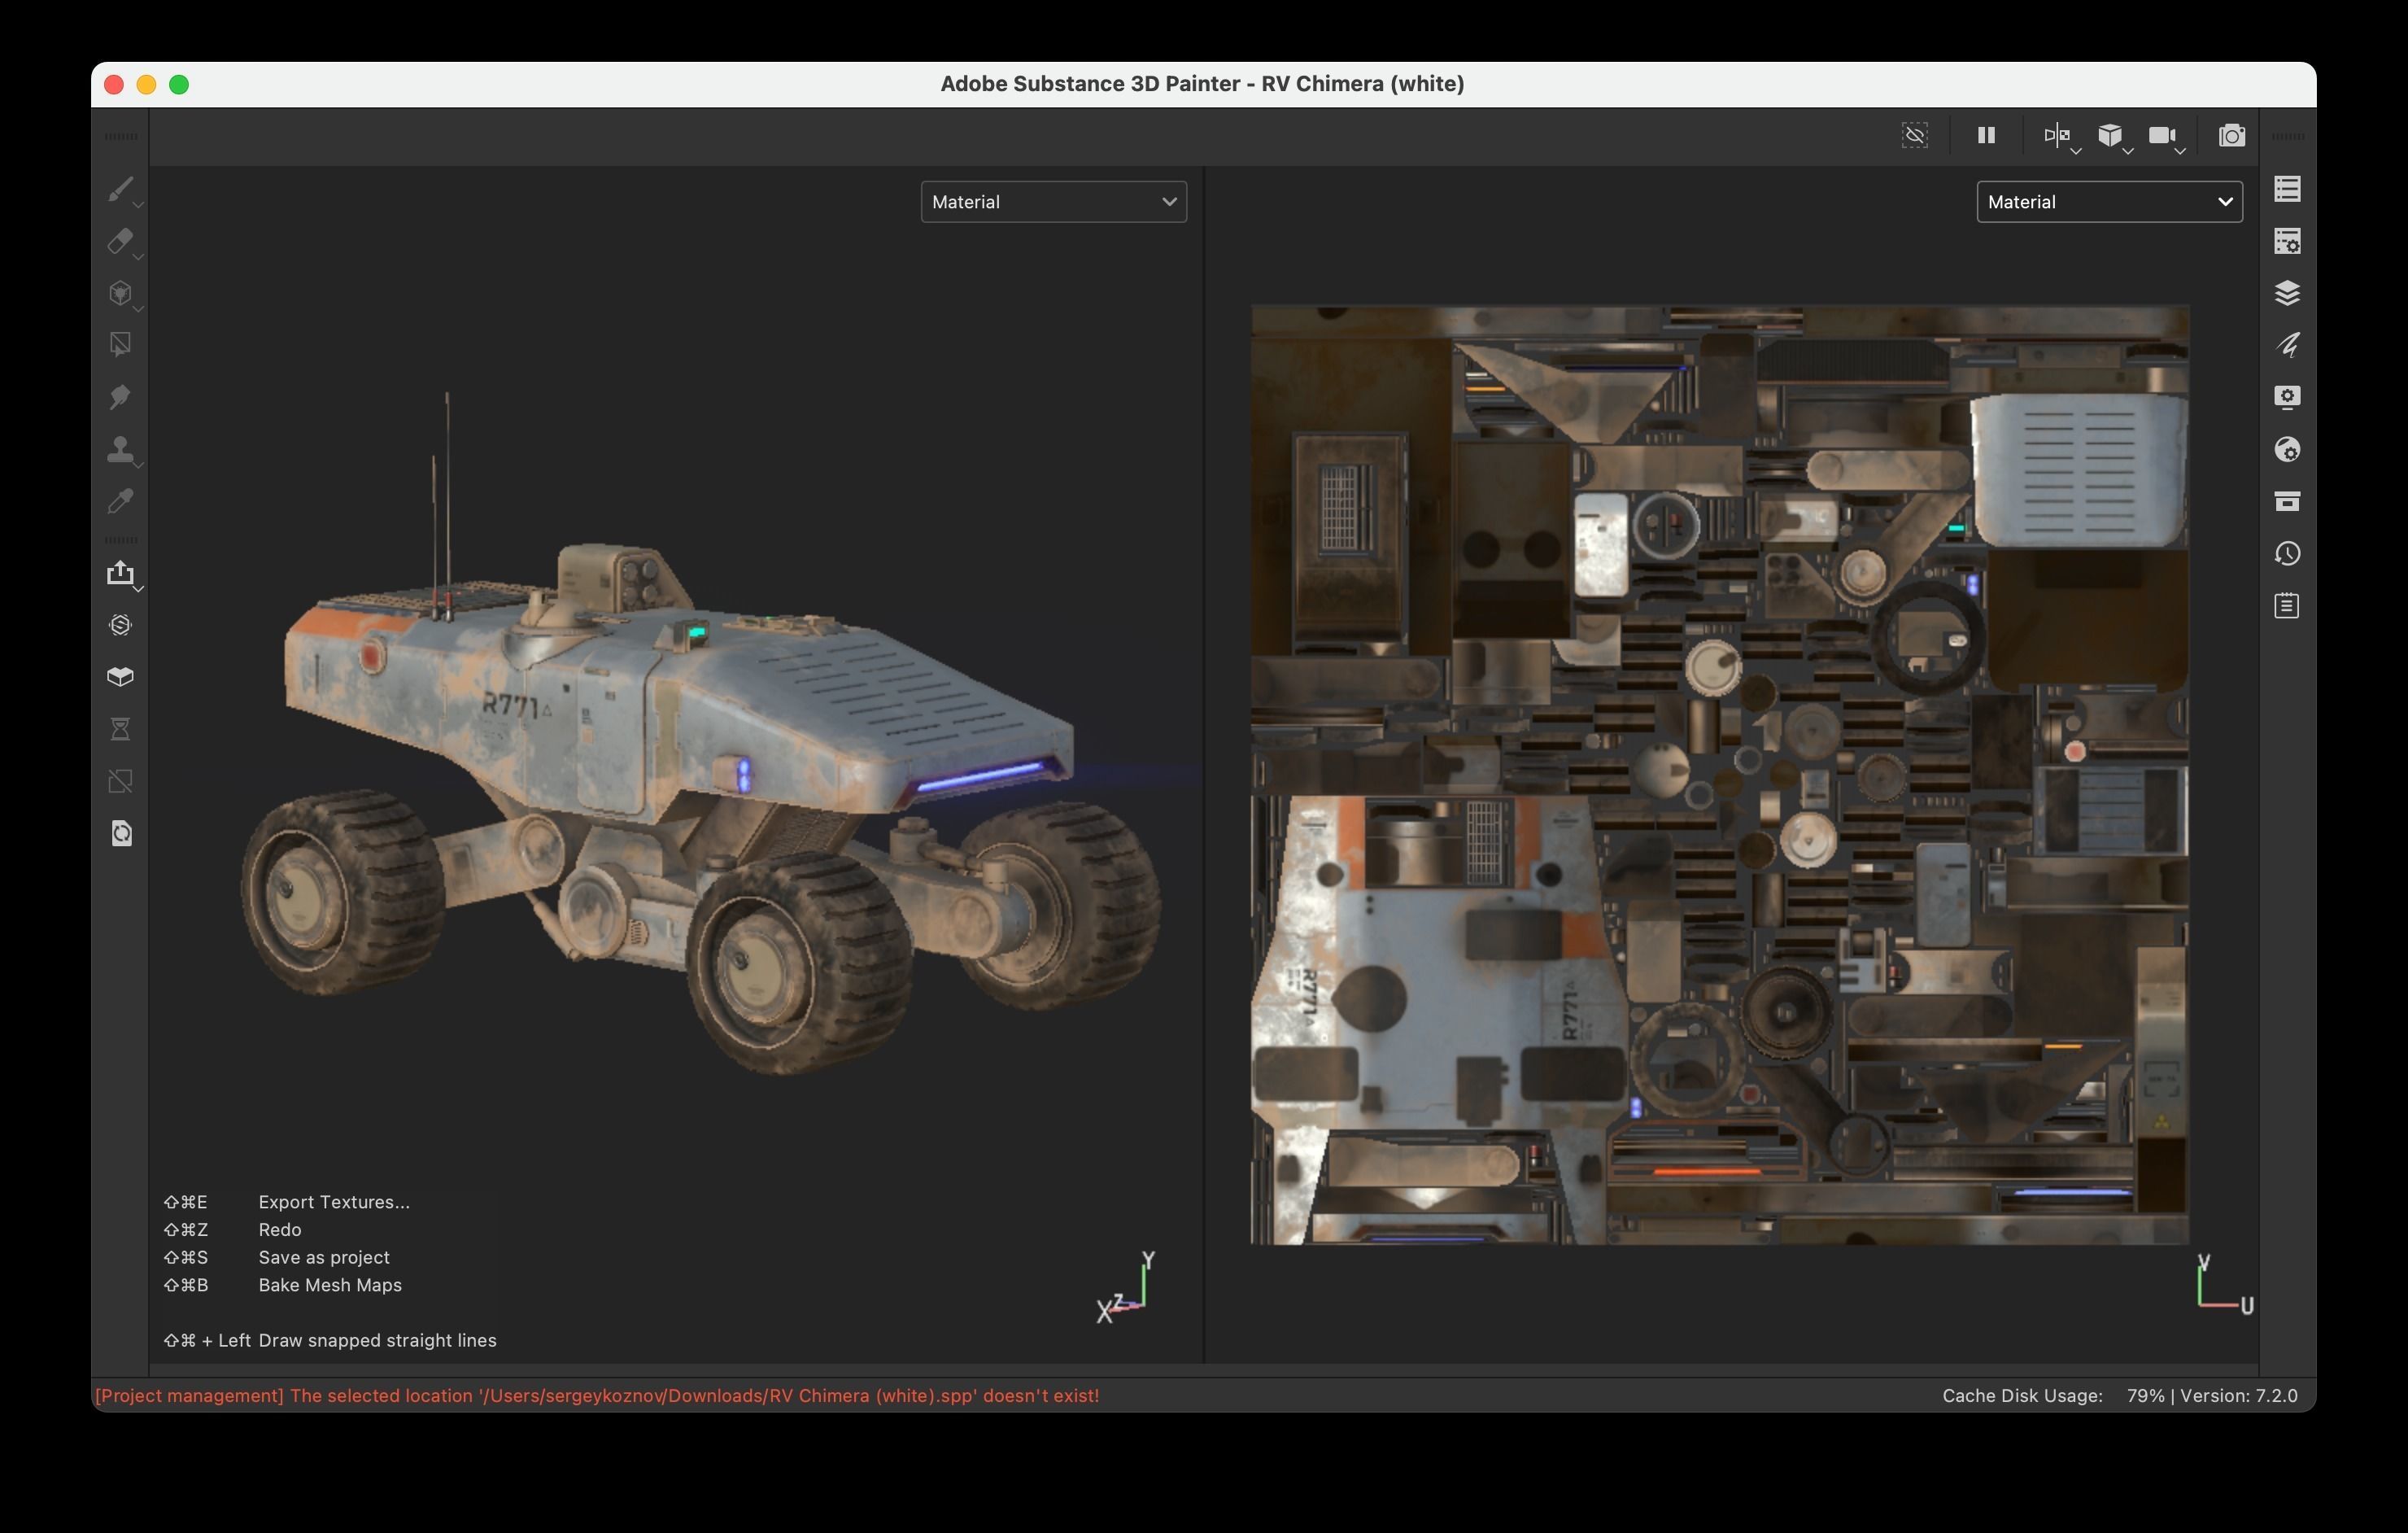Open the Substance S logo resources icon
This screenshot has height=1533, width=2408.
click(x=120, y=625)
